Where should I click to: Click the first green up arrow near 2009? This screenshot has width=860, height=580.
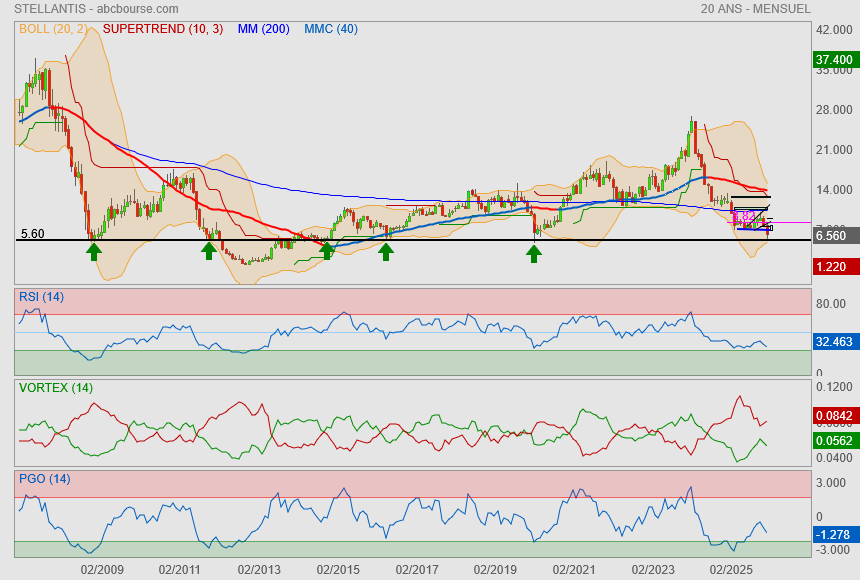point(93,251)
